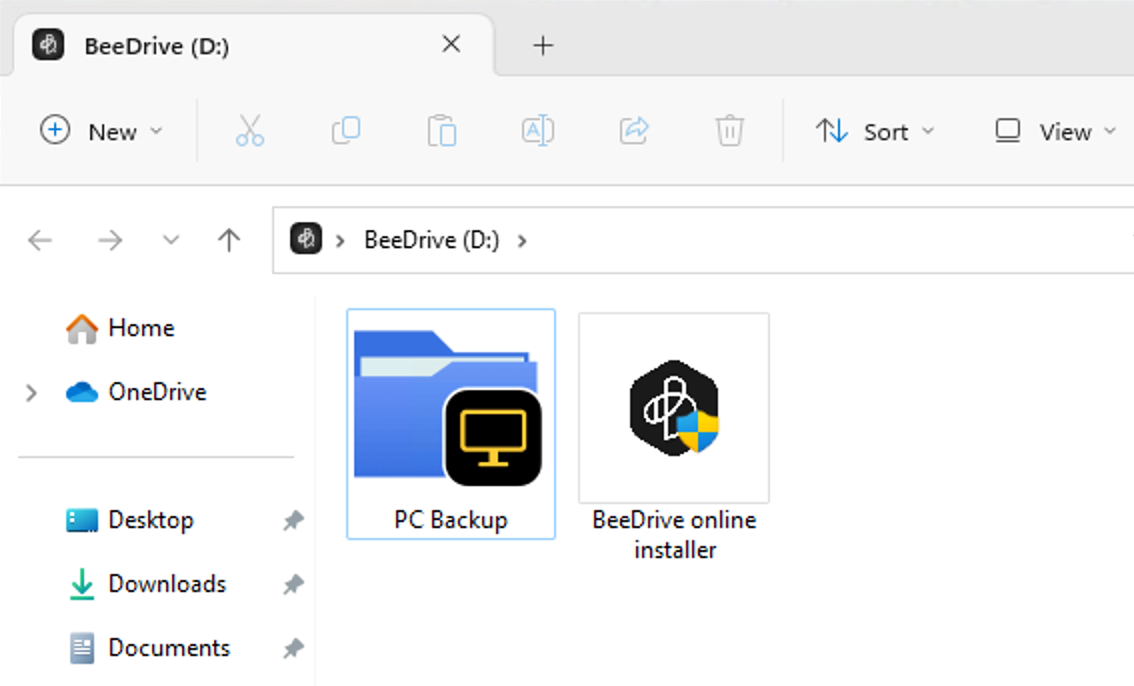Open the Sort options dropdown
Viewport: 1134px width, 686px height.
click(875, 132)
